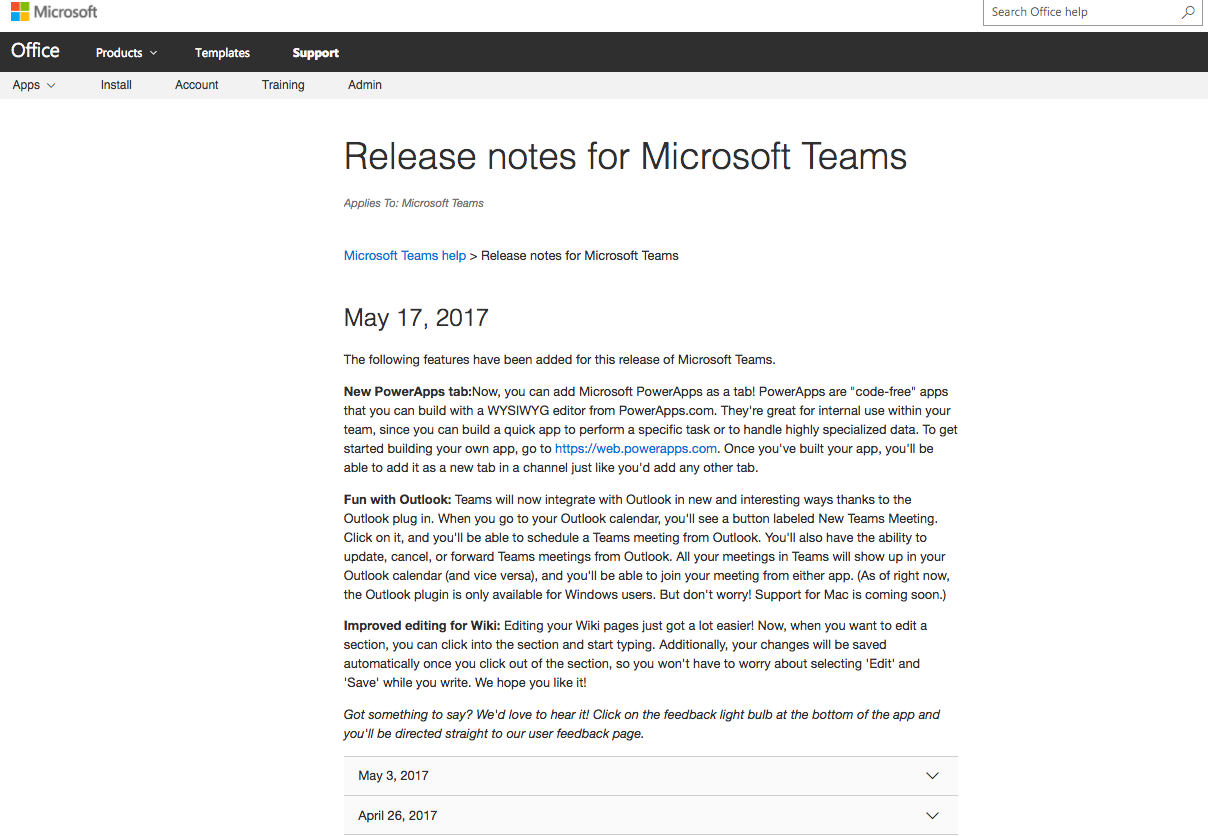Click the Improved editing for Wiki bold text
The height and width of the screenshot is (836, 1208).
pyautogui.click(x=422, y=625)
